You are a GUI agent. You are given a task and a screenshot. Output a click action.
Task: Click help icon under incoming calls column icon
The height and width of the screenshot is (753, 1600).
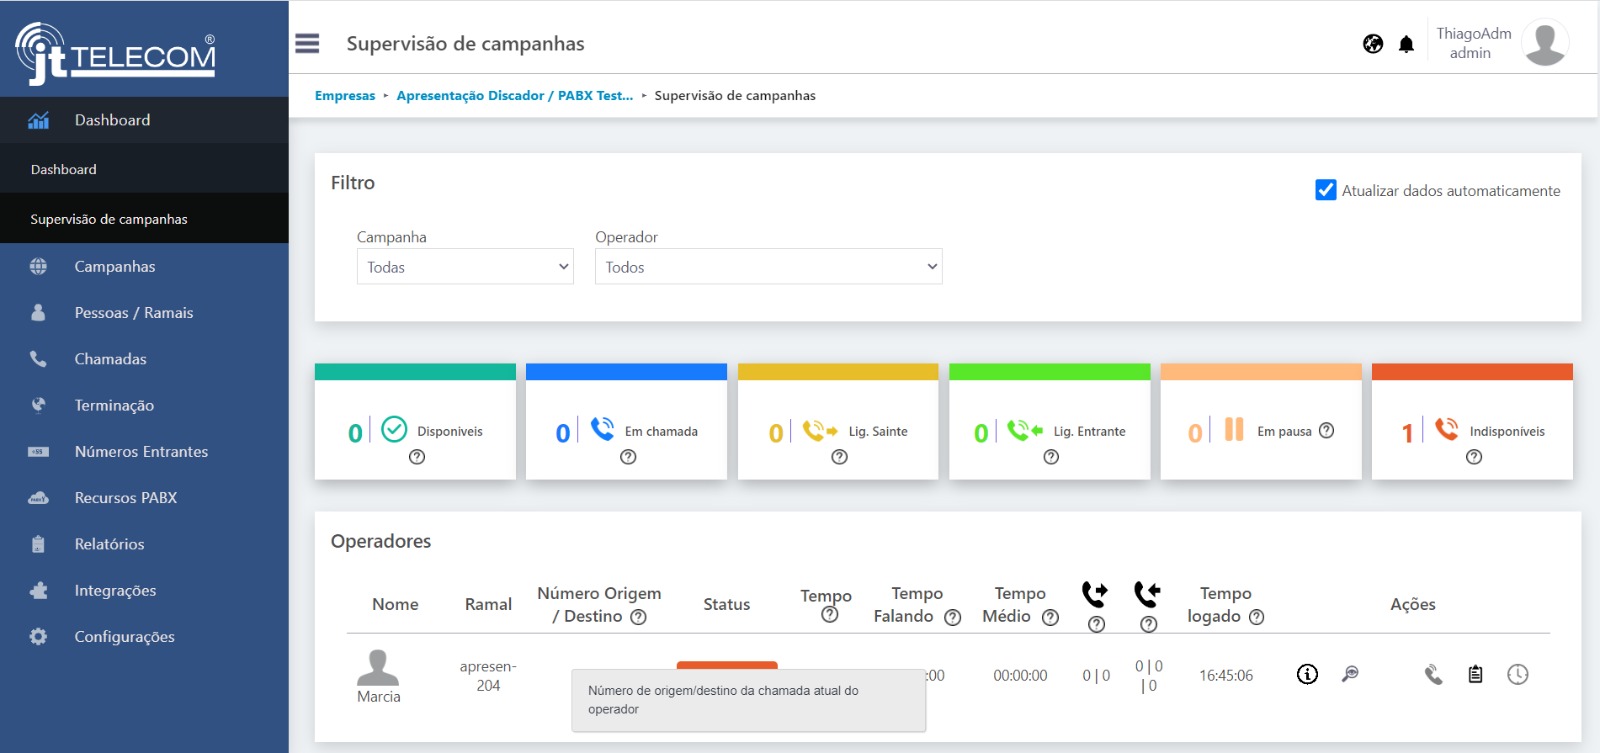[1148, 624]
